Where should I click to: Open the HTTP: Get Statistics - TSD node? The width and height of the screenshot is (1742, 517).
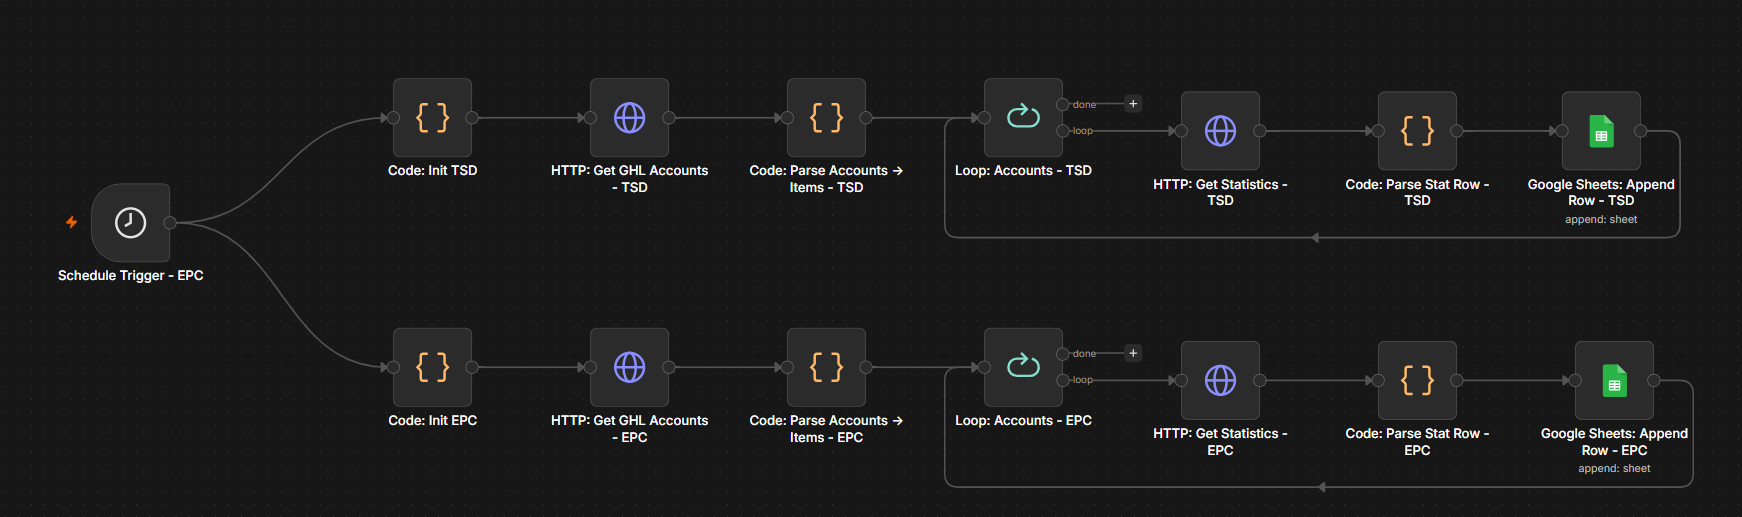(1220, 131)
